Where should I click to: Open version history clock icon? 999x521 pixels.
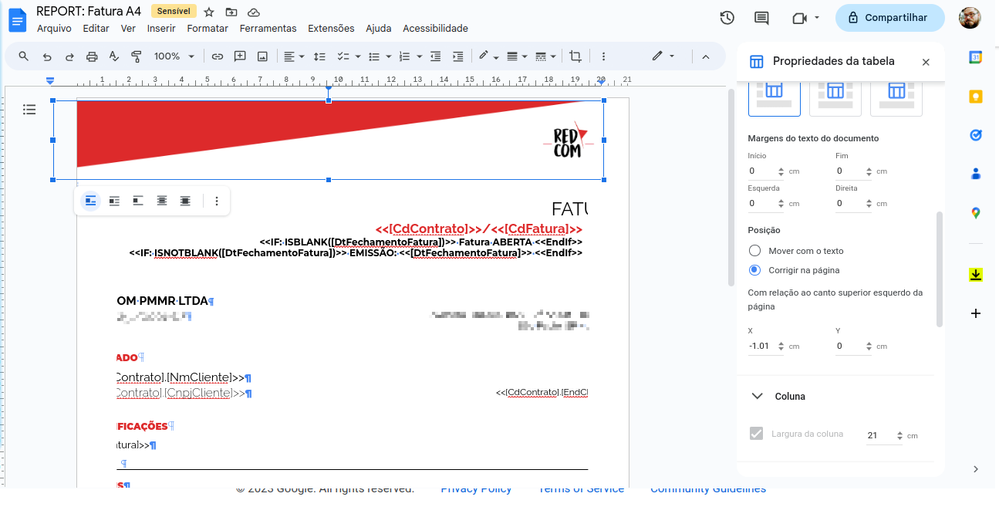(x=727, y=18)
